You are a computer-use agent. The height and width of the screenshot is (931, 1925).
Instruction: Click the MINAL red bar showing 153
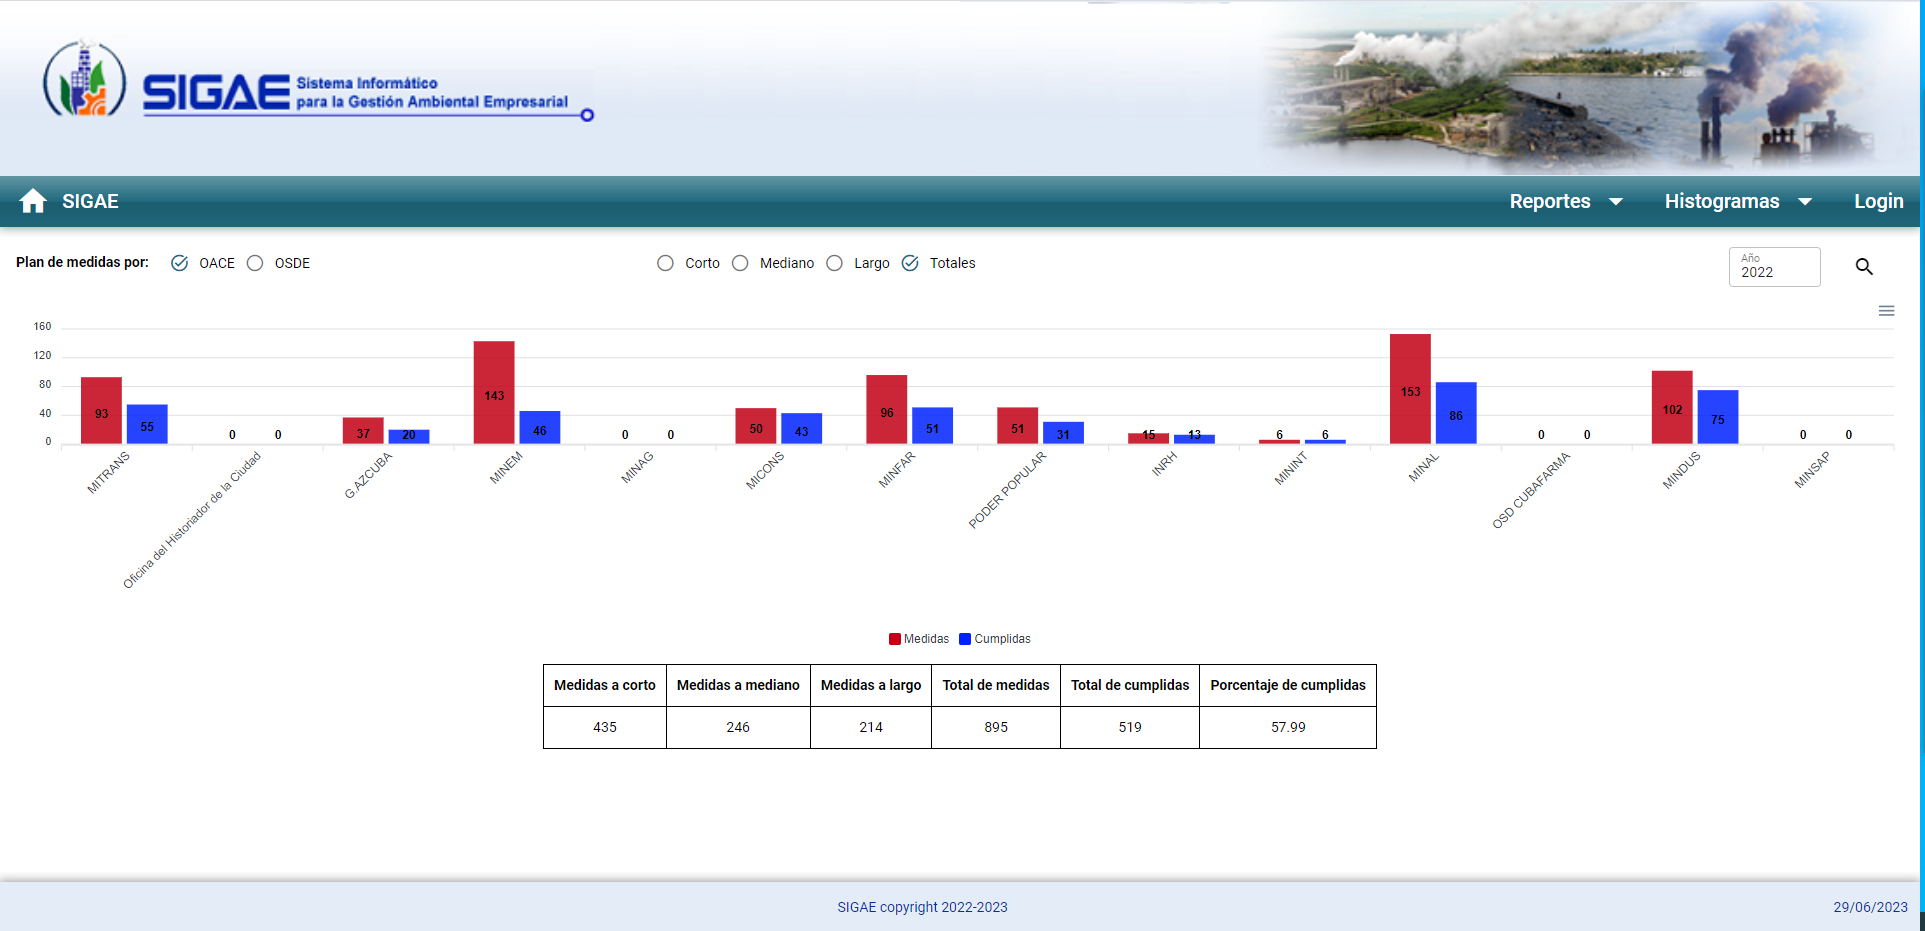point(1410,389)
